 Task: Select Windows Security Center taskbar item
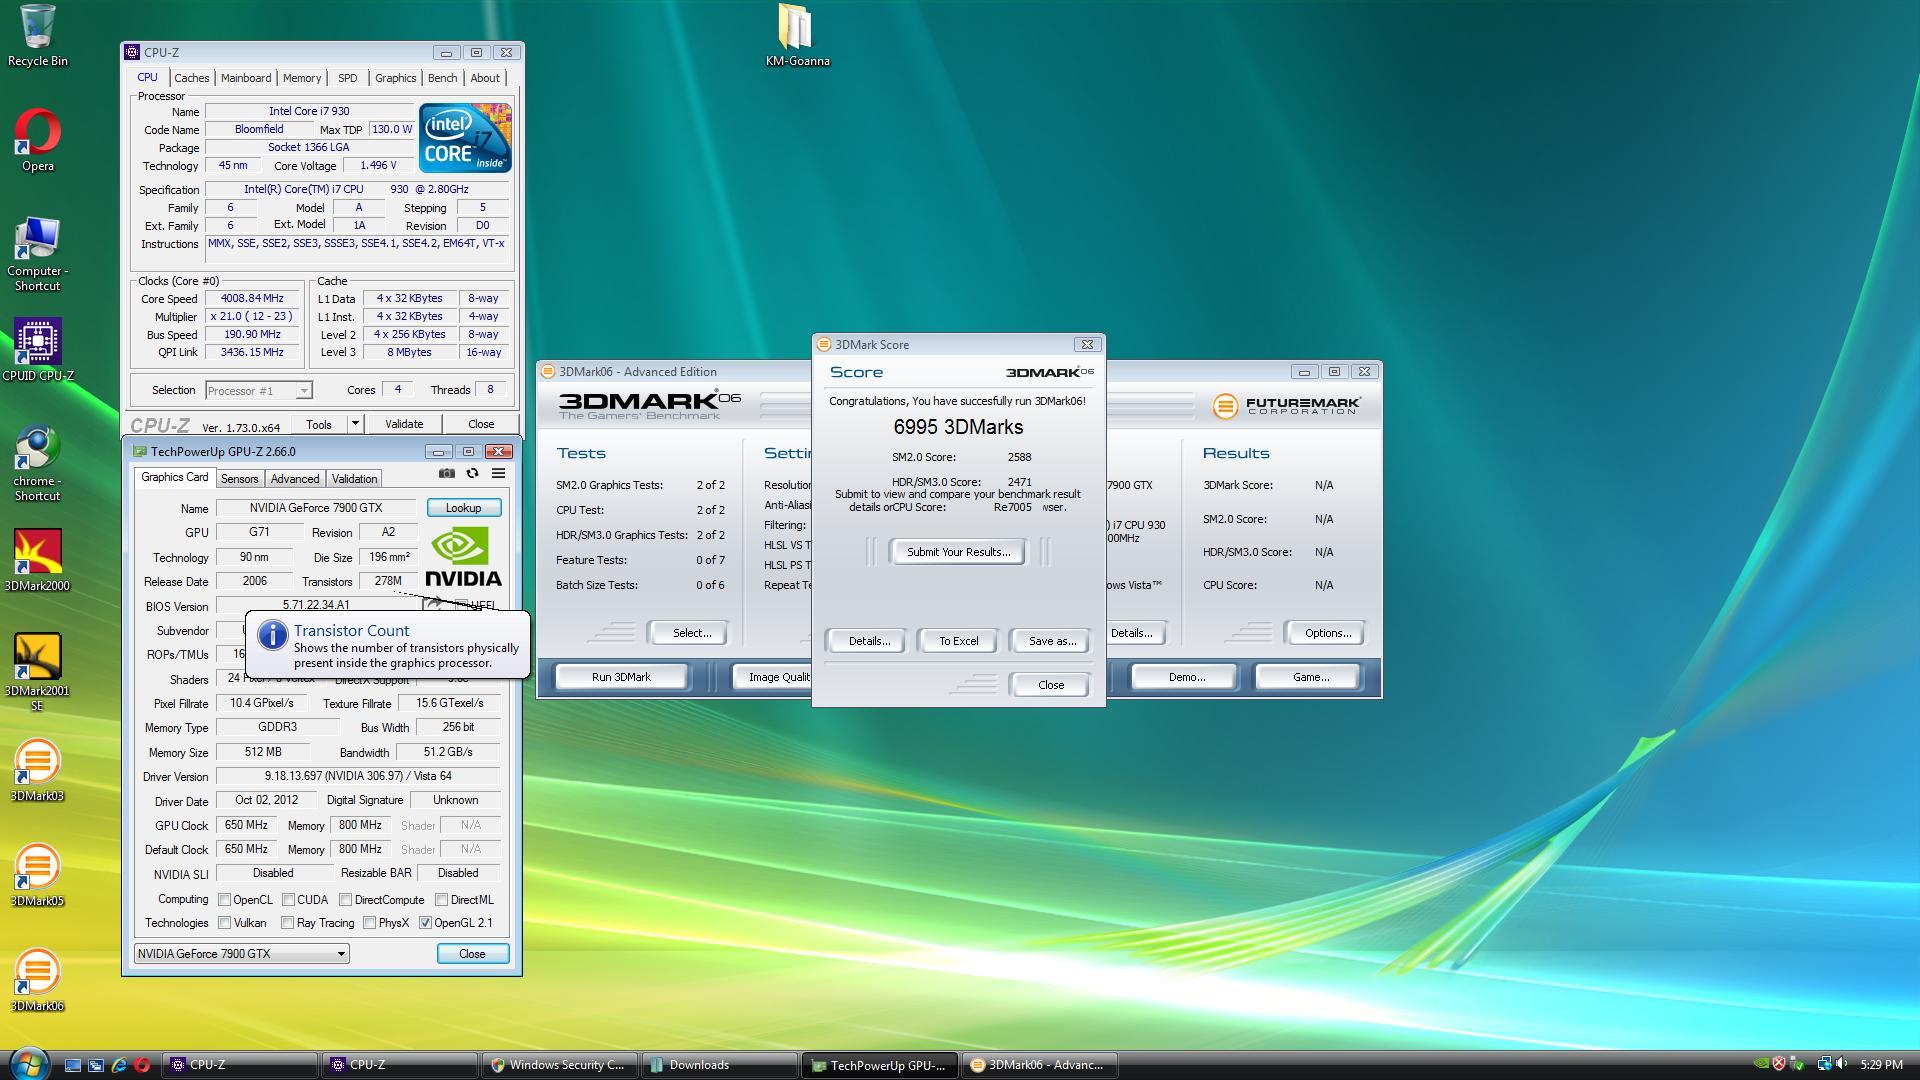(x=558, y=1065)
